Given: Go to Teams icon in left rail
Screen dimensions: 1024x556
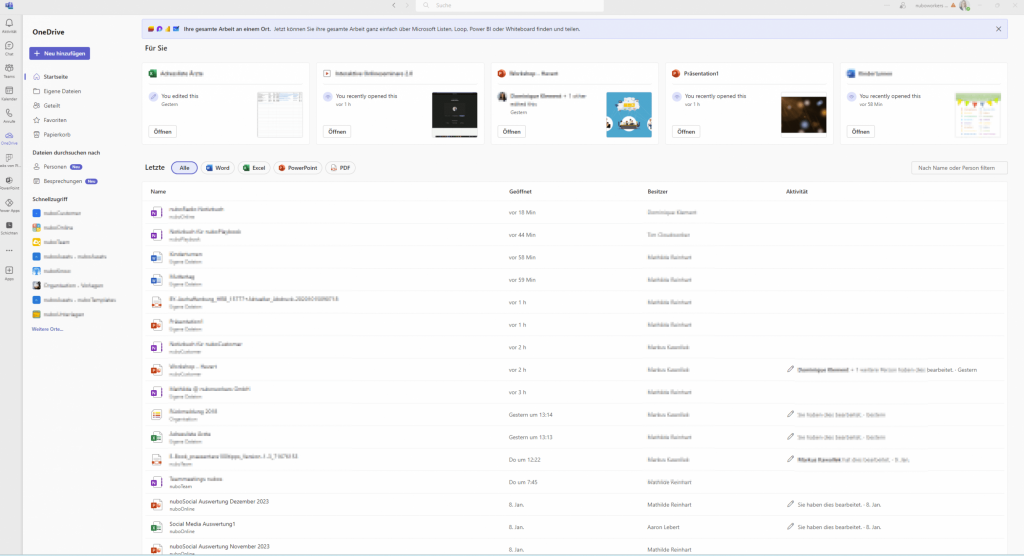Looking at the screenshot, I should (x=9, y=69).
